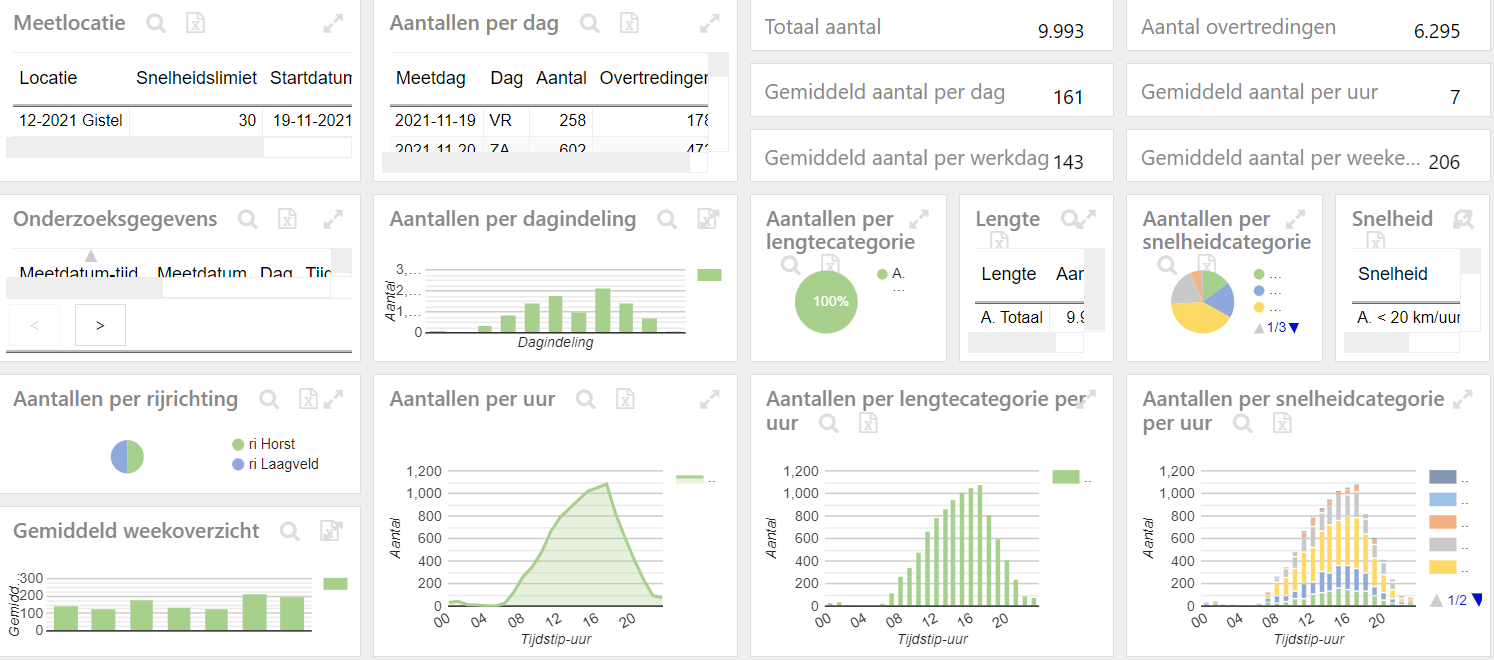Click Excel export icon for Gemiddeld weekoverzicht
The image size is (1494, 660).
[330, 532]
